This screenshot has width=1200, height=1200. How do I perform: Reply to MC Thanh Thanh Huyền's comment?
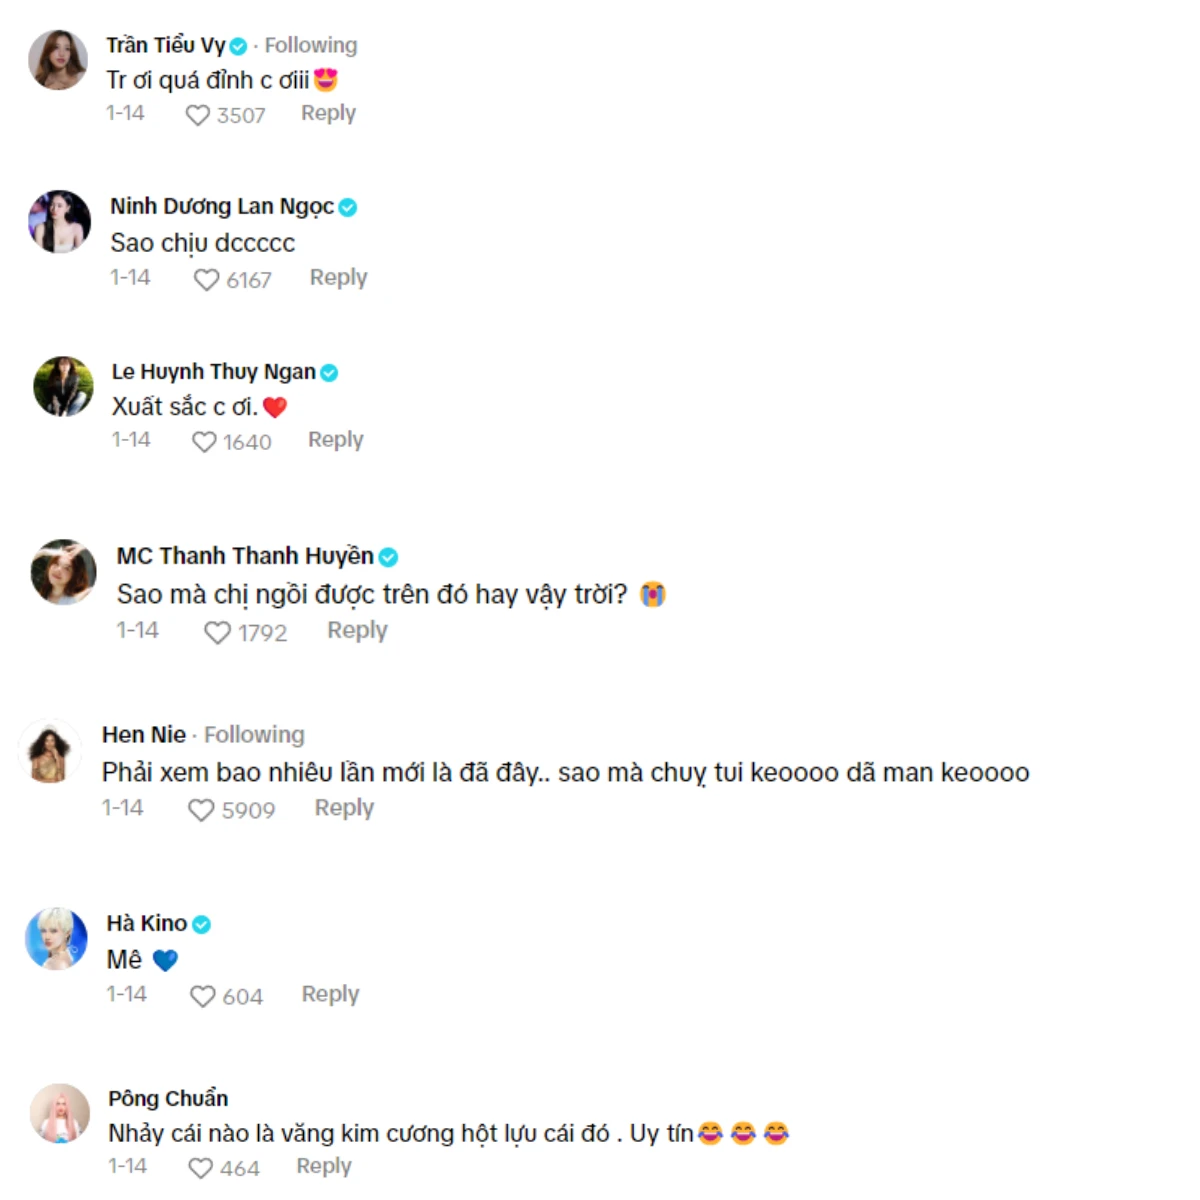tap(357, 630)
